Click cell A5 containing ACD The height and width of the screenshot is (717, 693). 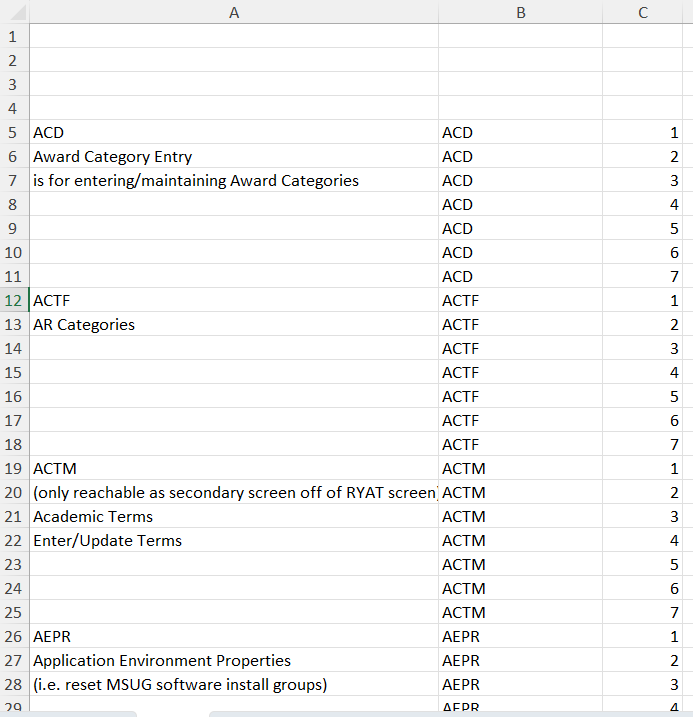pos(234,132)
